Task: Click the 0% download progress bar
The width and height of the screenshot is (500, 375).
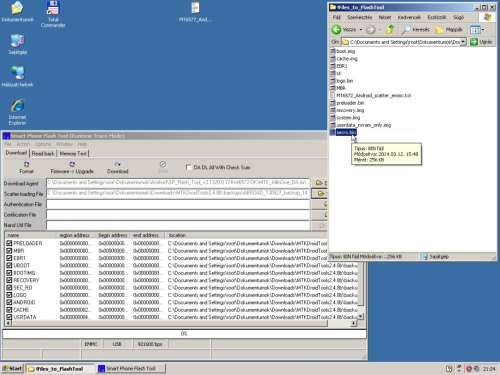Action: [184, 334]
